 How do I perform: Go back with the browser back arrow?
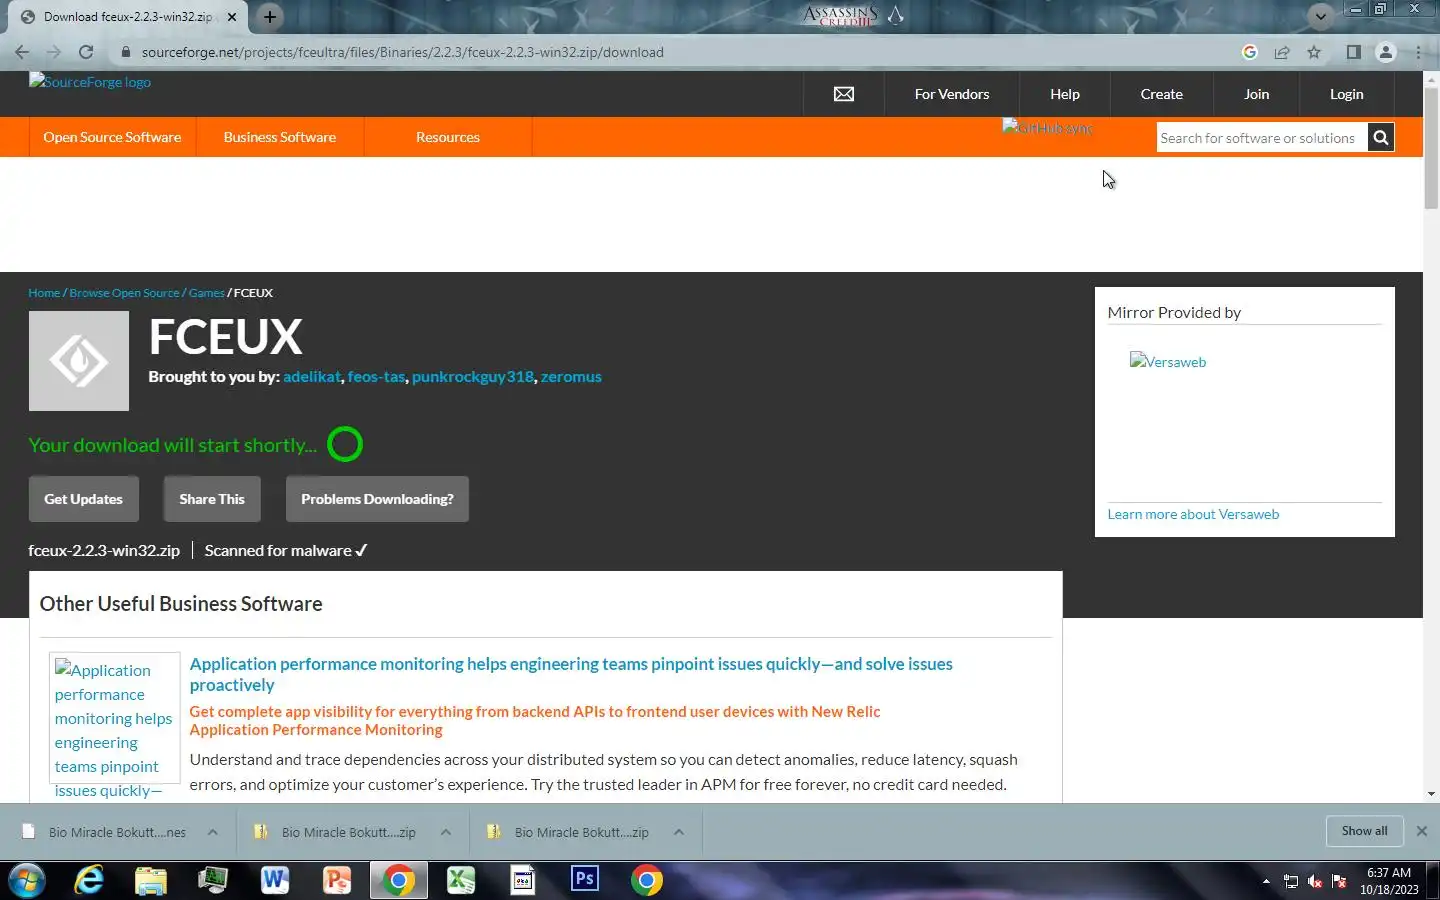(22, 52)
